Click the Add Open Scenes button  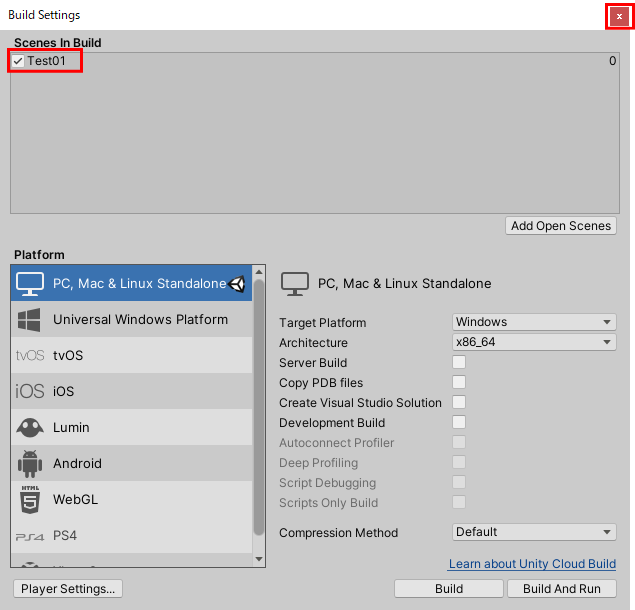[x=561, y=226]
